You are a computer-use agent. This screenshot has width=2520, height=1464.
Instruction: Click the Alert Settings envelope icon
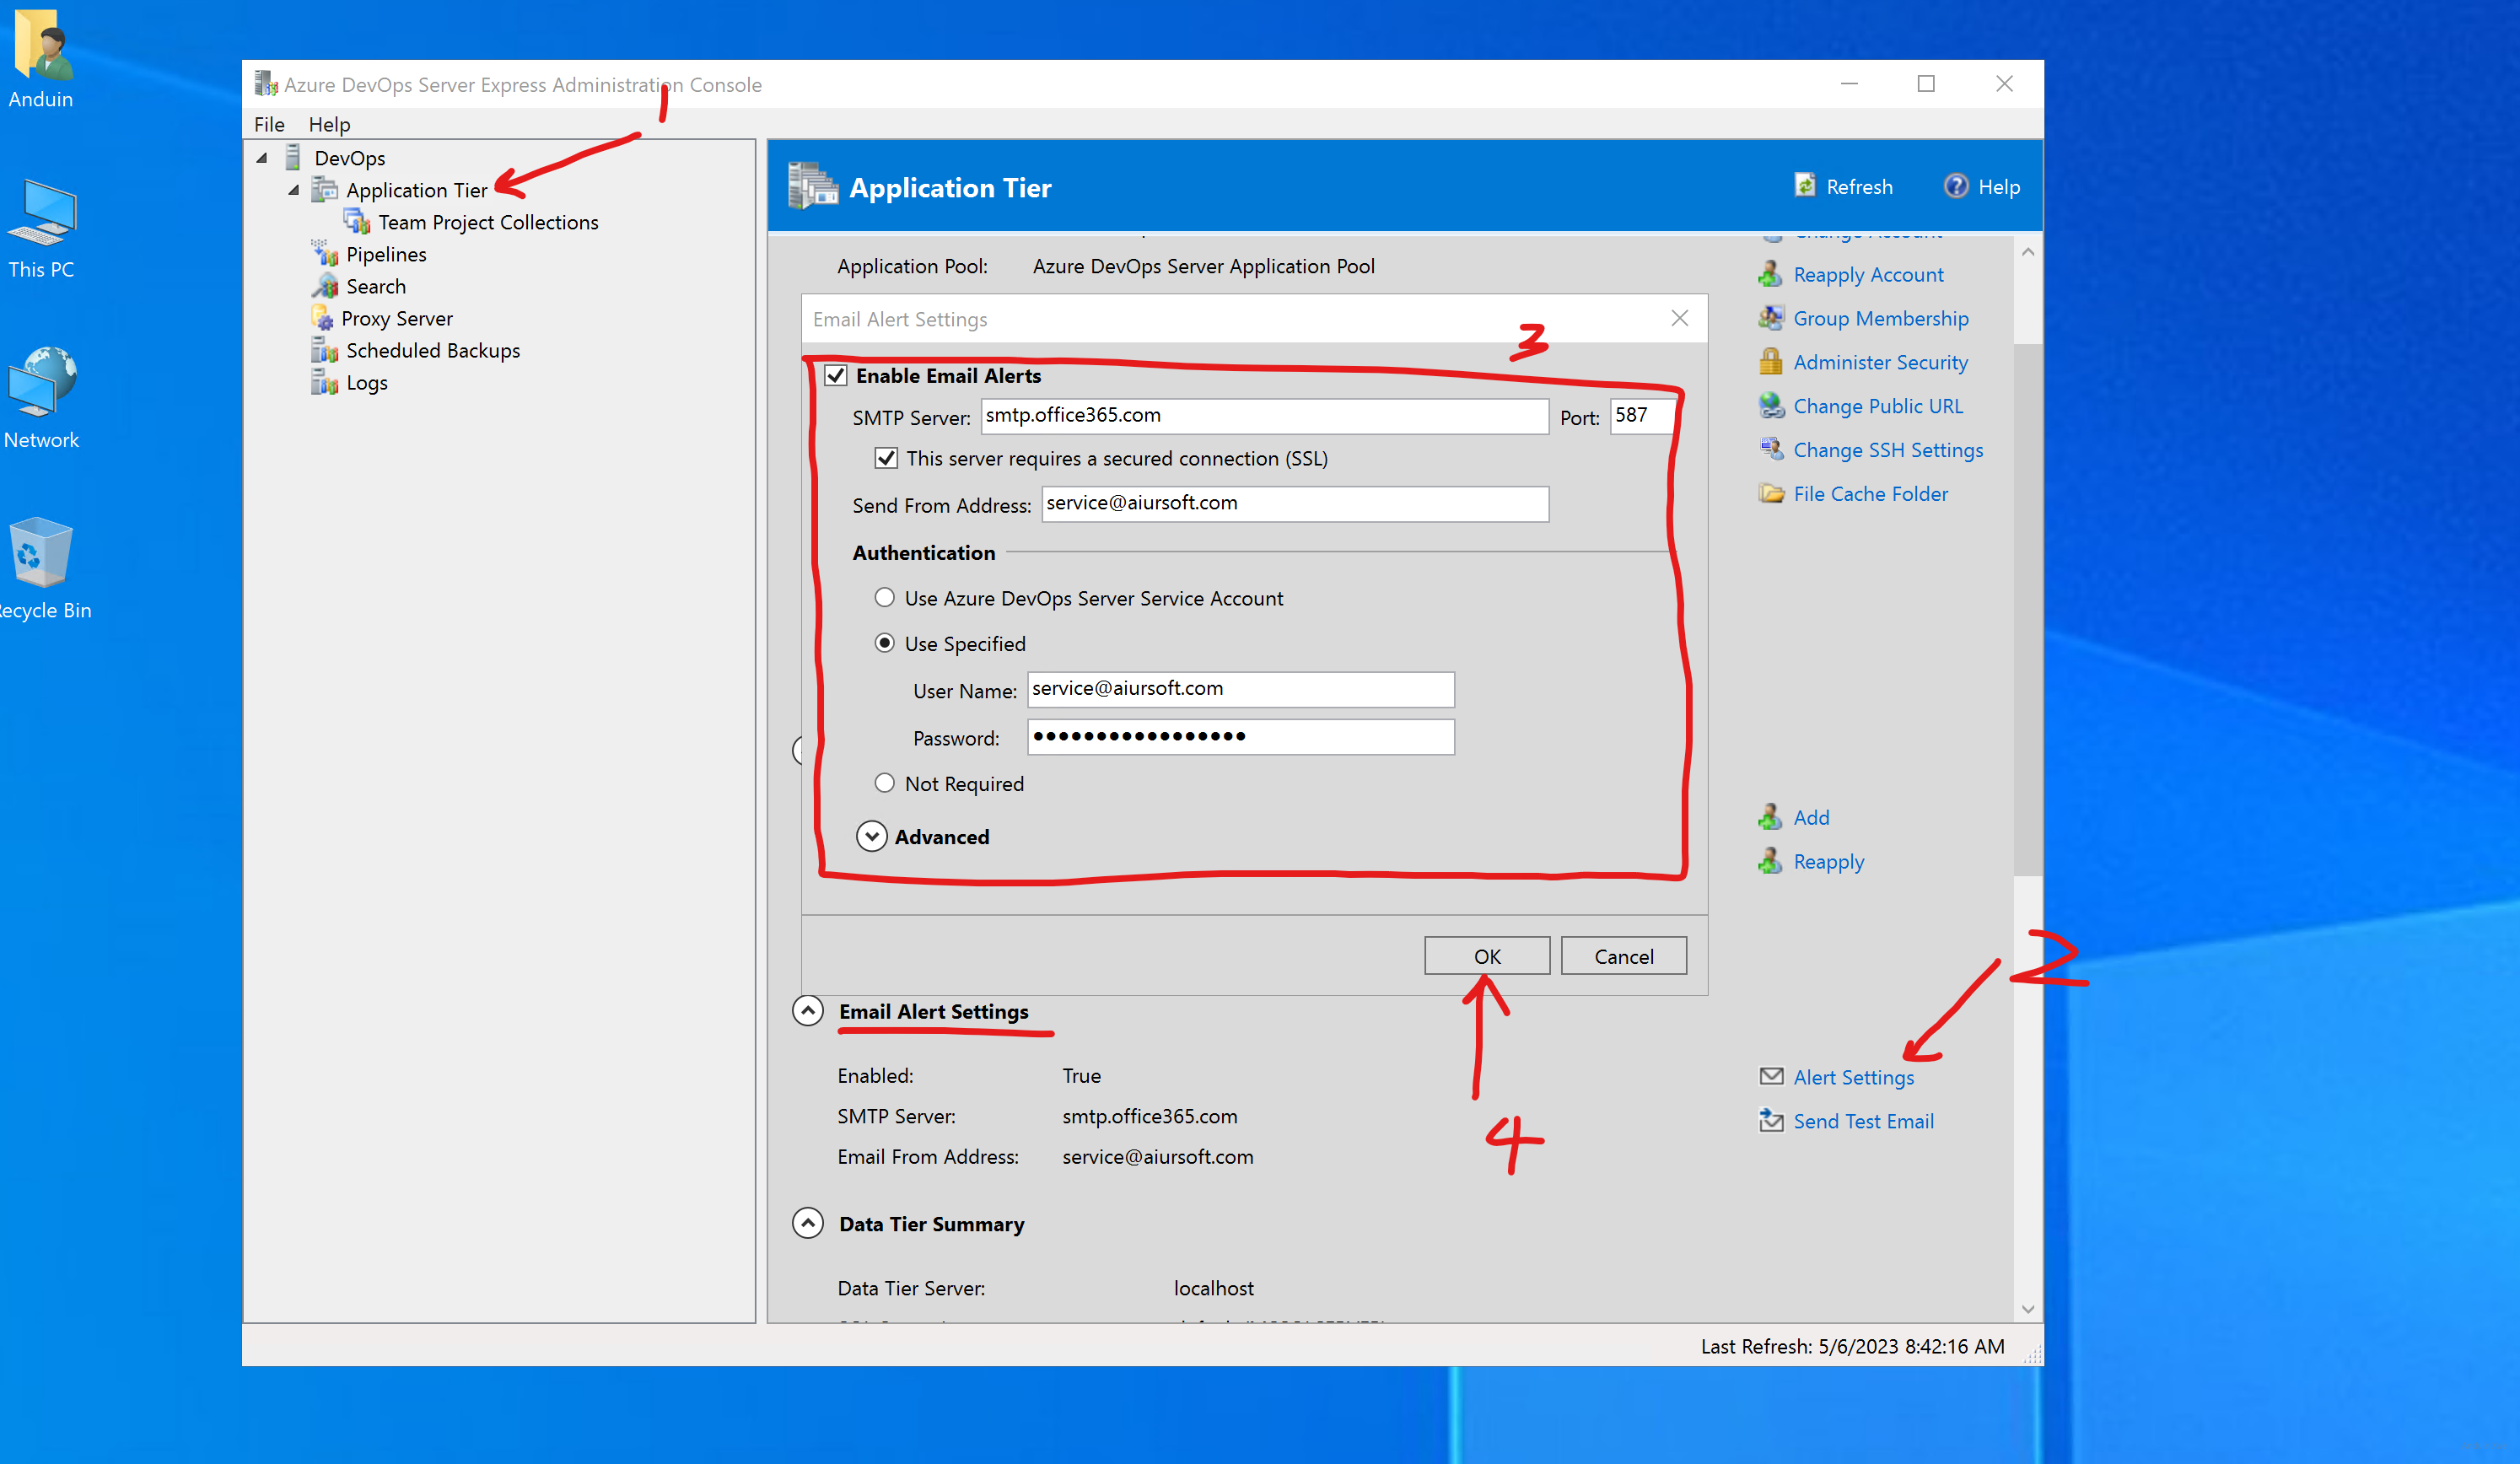[x=1771, y=1077]
